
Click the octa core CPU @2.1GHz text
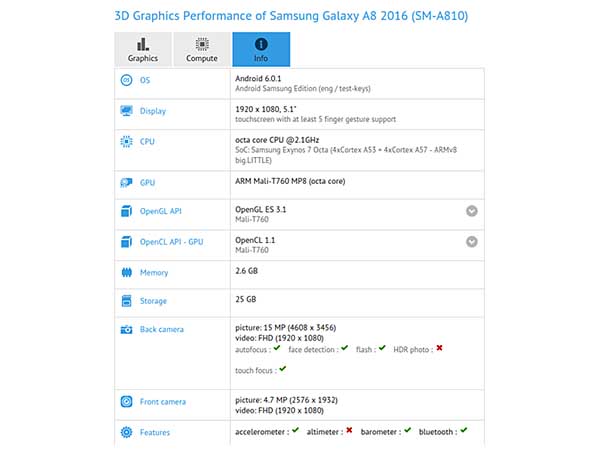click(277, 140)
